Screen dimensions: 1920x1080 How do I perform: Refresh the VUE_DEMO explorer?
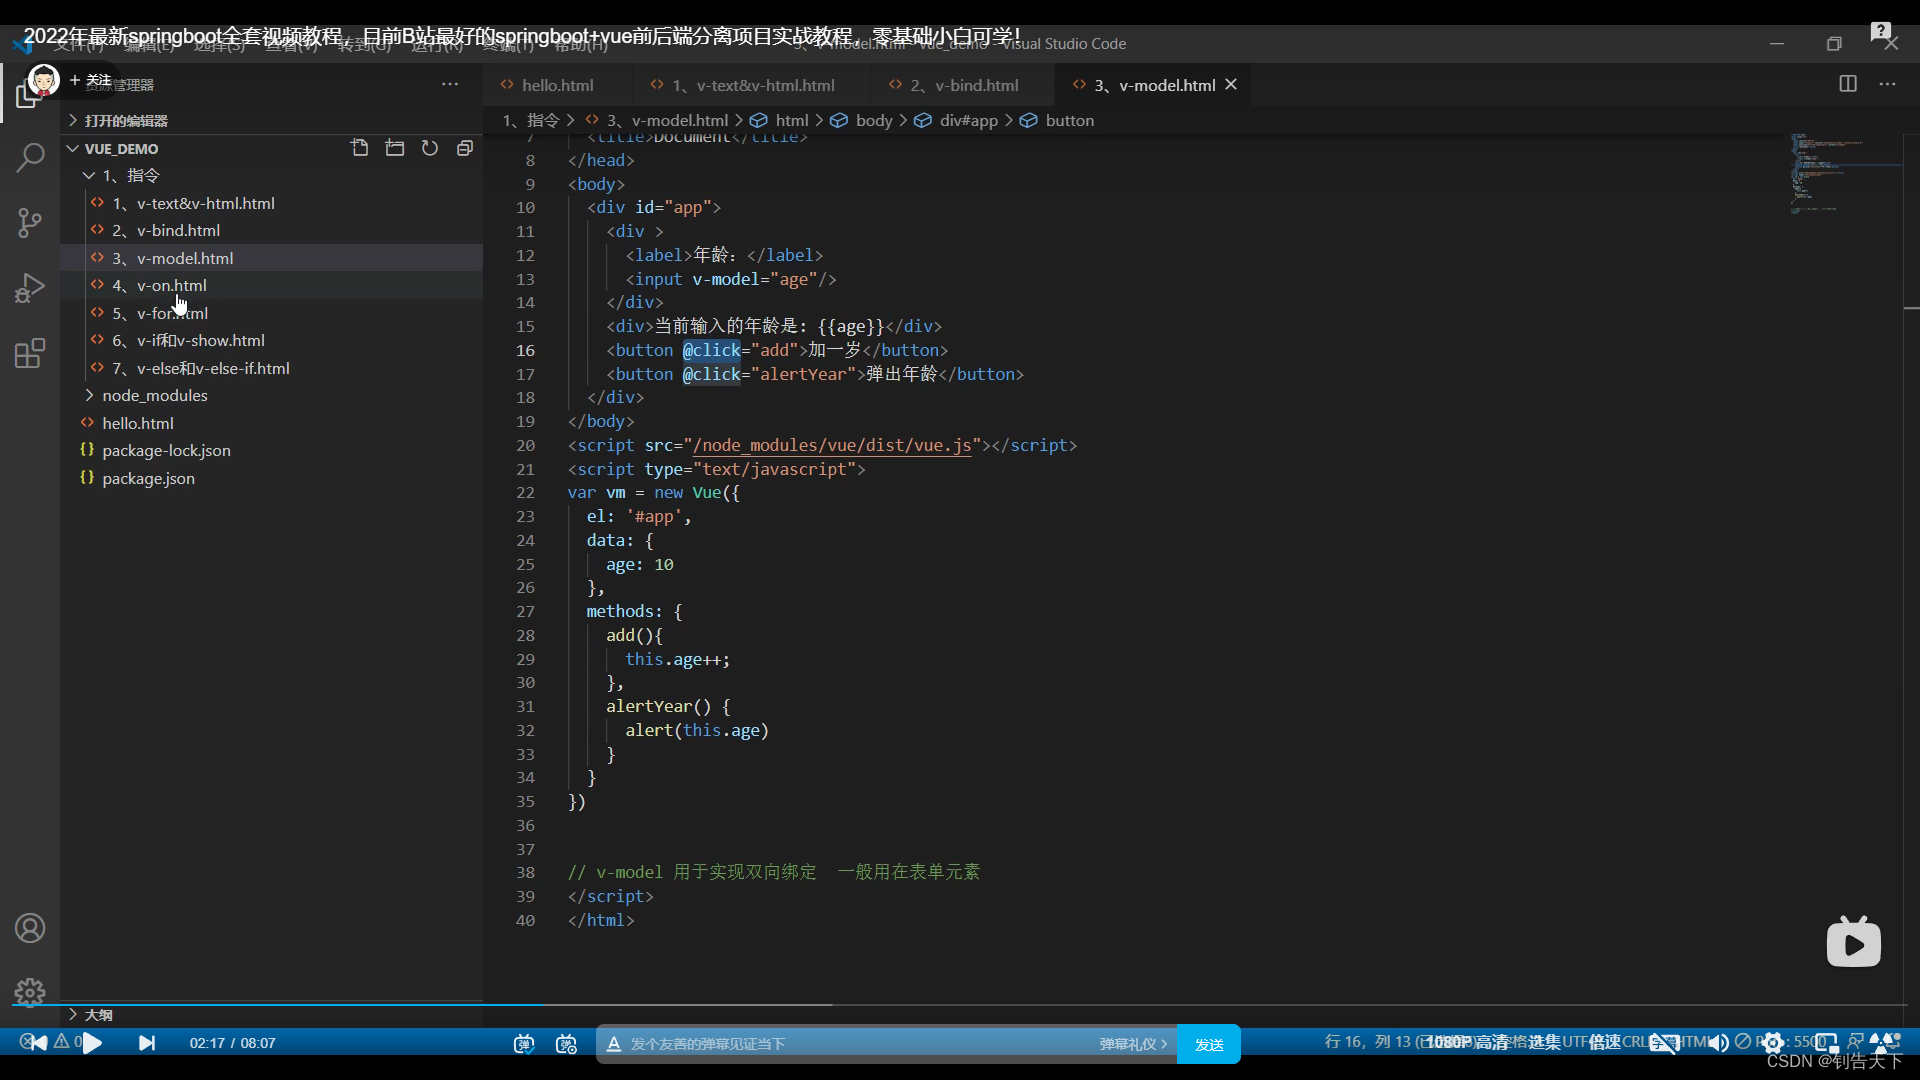pyautogui.click(x=430, y=148)
